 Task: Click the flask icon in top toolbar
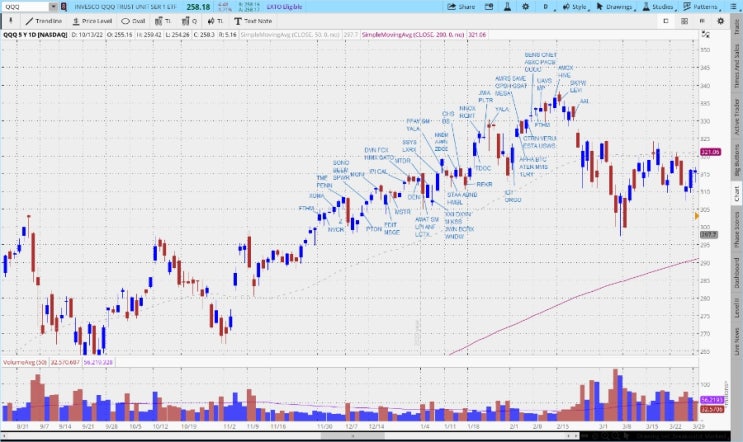pos(507,7)
